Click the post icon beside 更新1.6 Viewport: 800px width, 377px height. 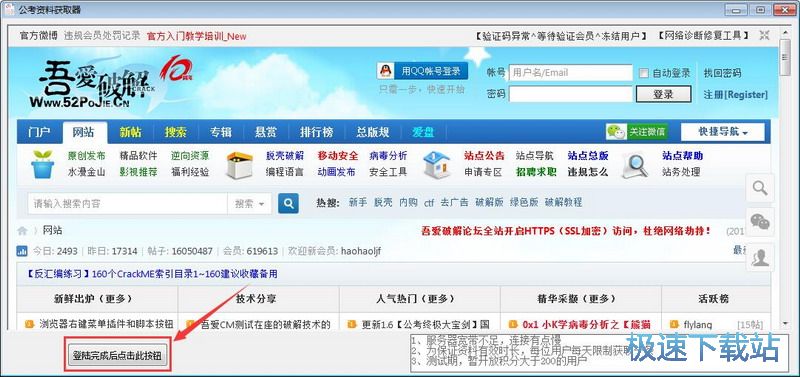352,324
